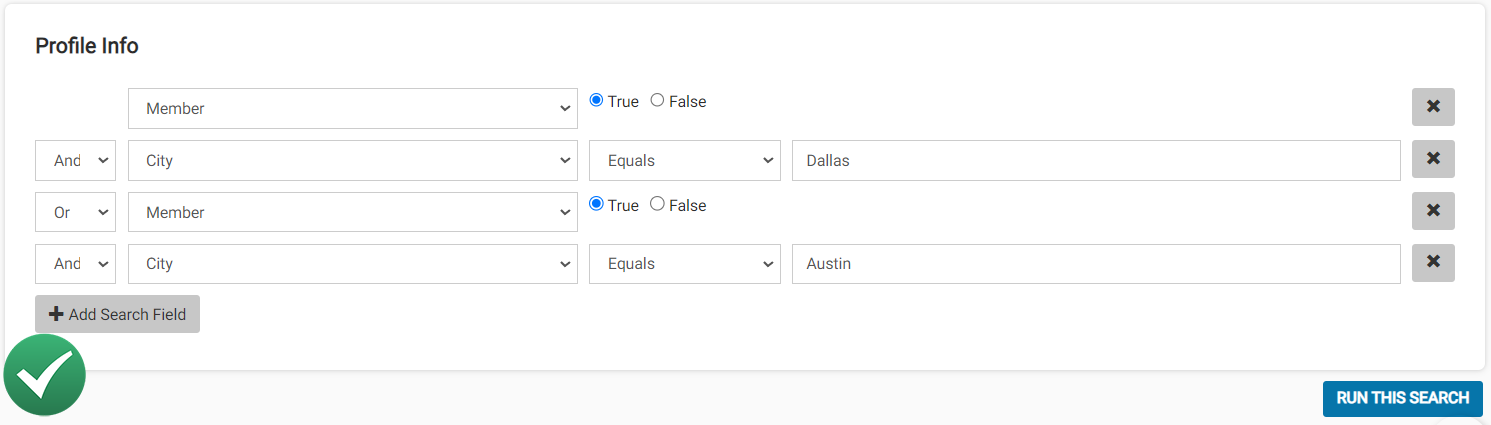
Task: Open the Equals dropdown on Austin row
Action: tap(685, 264)
